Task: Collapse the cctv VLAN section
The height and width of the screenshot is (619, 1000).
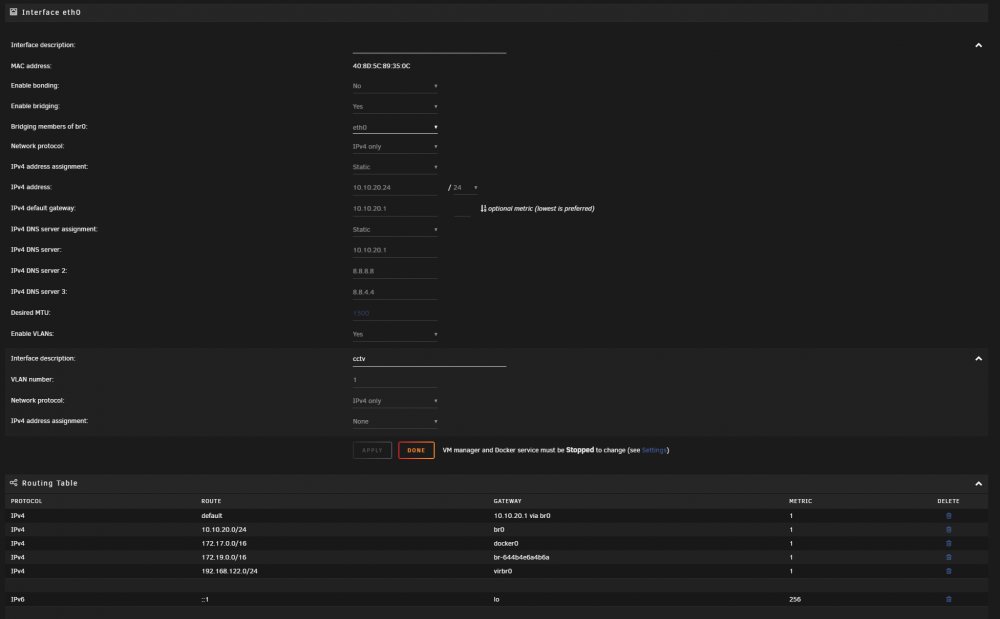Action: pos(978,359)
